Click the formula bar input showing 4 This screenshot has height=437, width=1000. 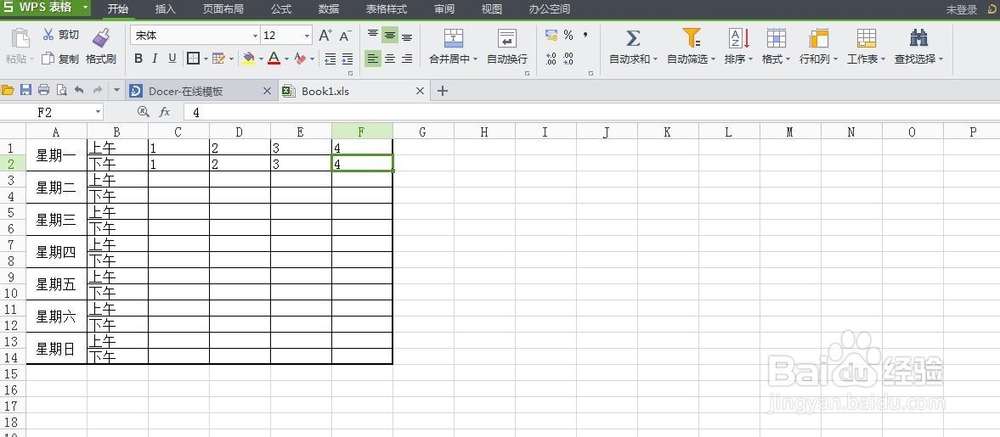pyautogui.click(x=592, y=112)
